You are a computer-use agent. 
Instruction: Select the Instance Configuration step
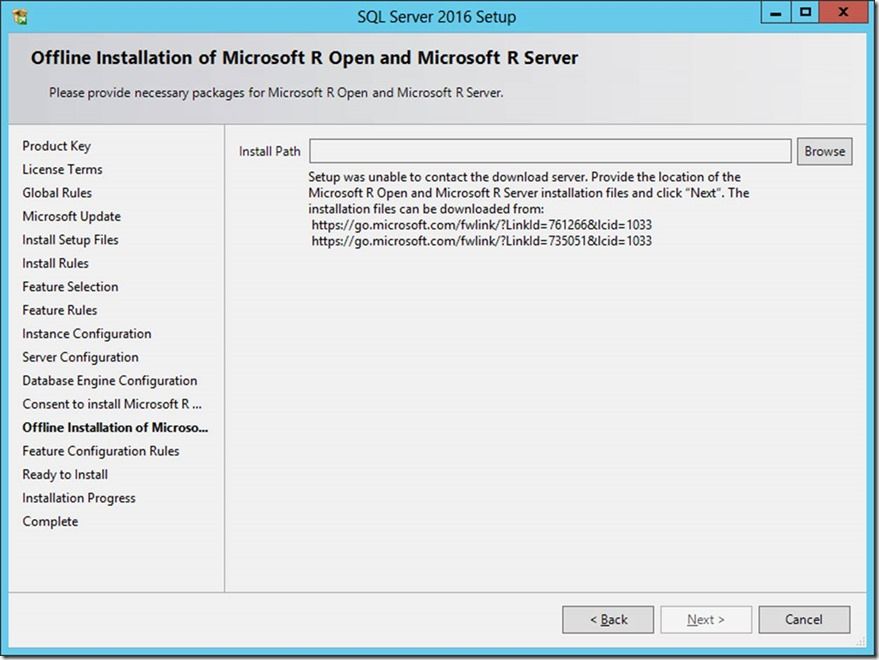(x=87, y=334)
